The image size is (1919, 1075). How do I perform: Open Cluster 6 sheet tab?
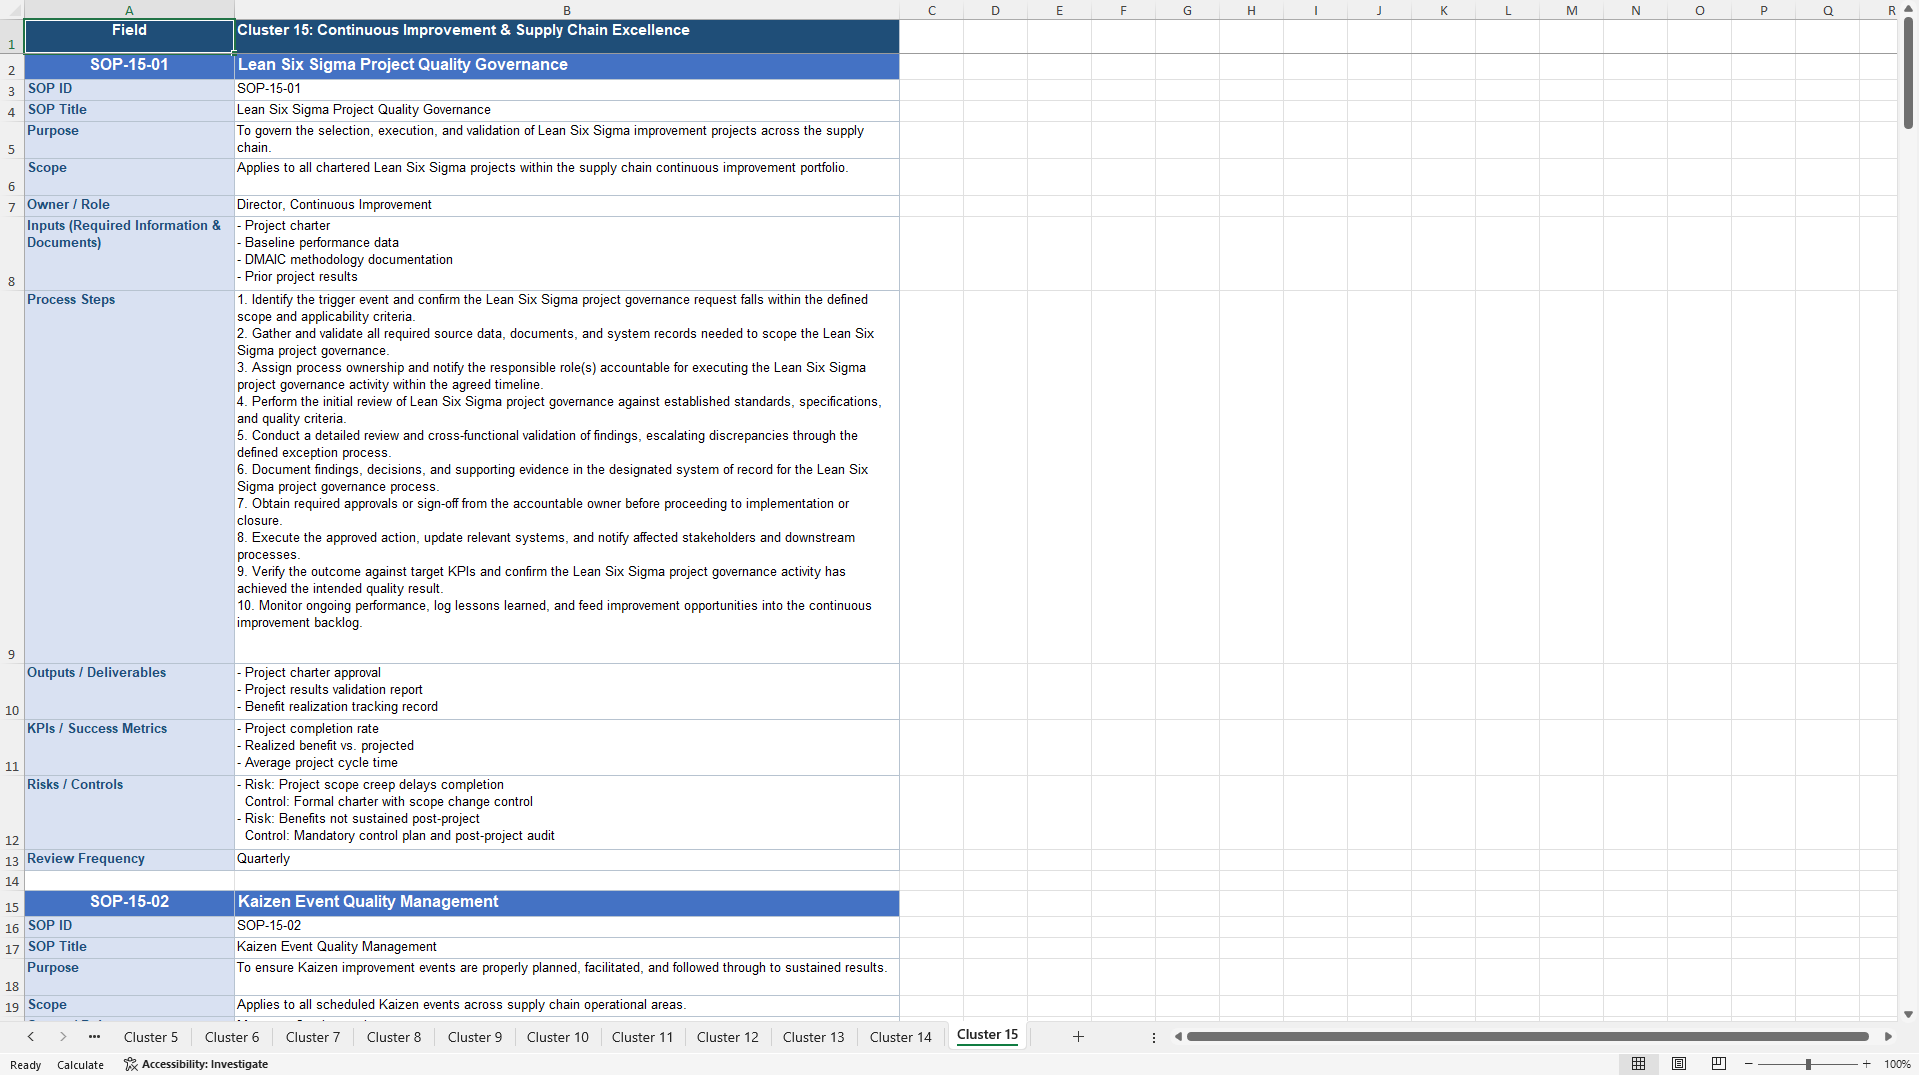(x=232, y=1037)
